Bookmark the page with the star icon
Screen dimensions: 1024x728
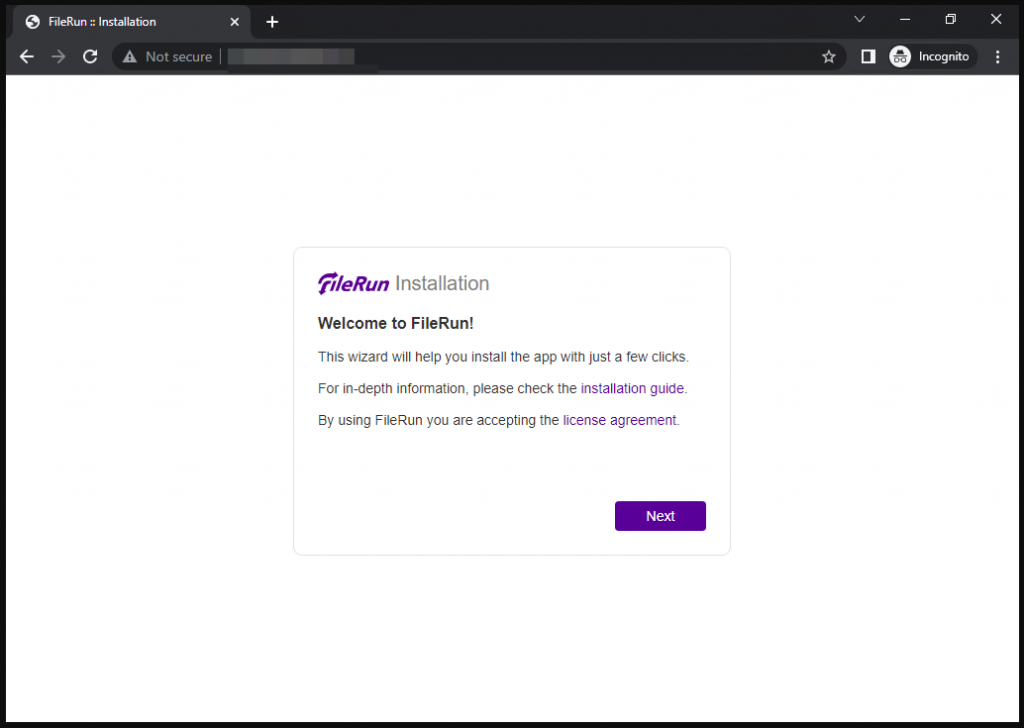[829, 56]
